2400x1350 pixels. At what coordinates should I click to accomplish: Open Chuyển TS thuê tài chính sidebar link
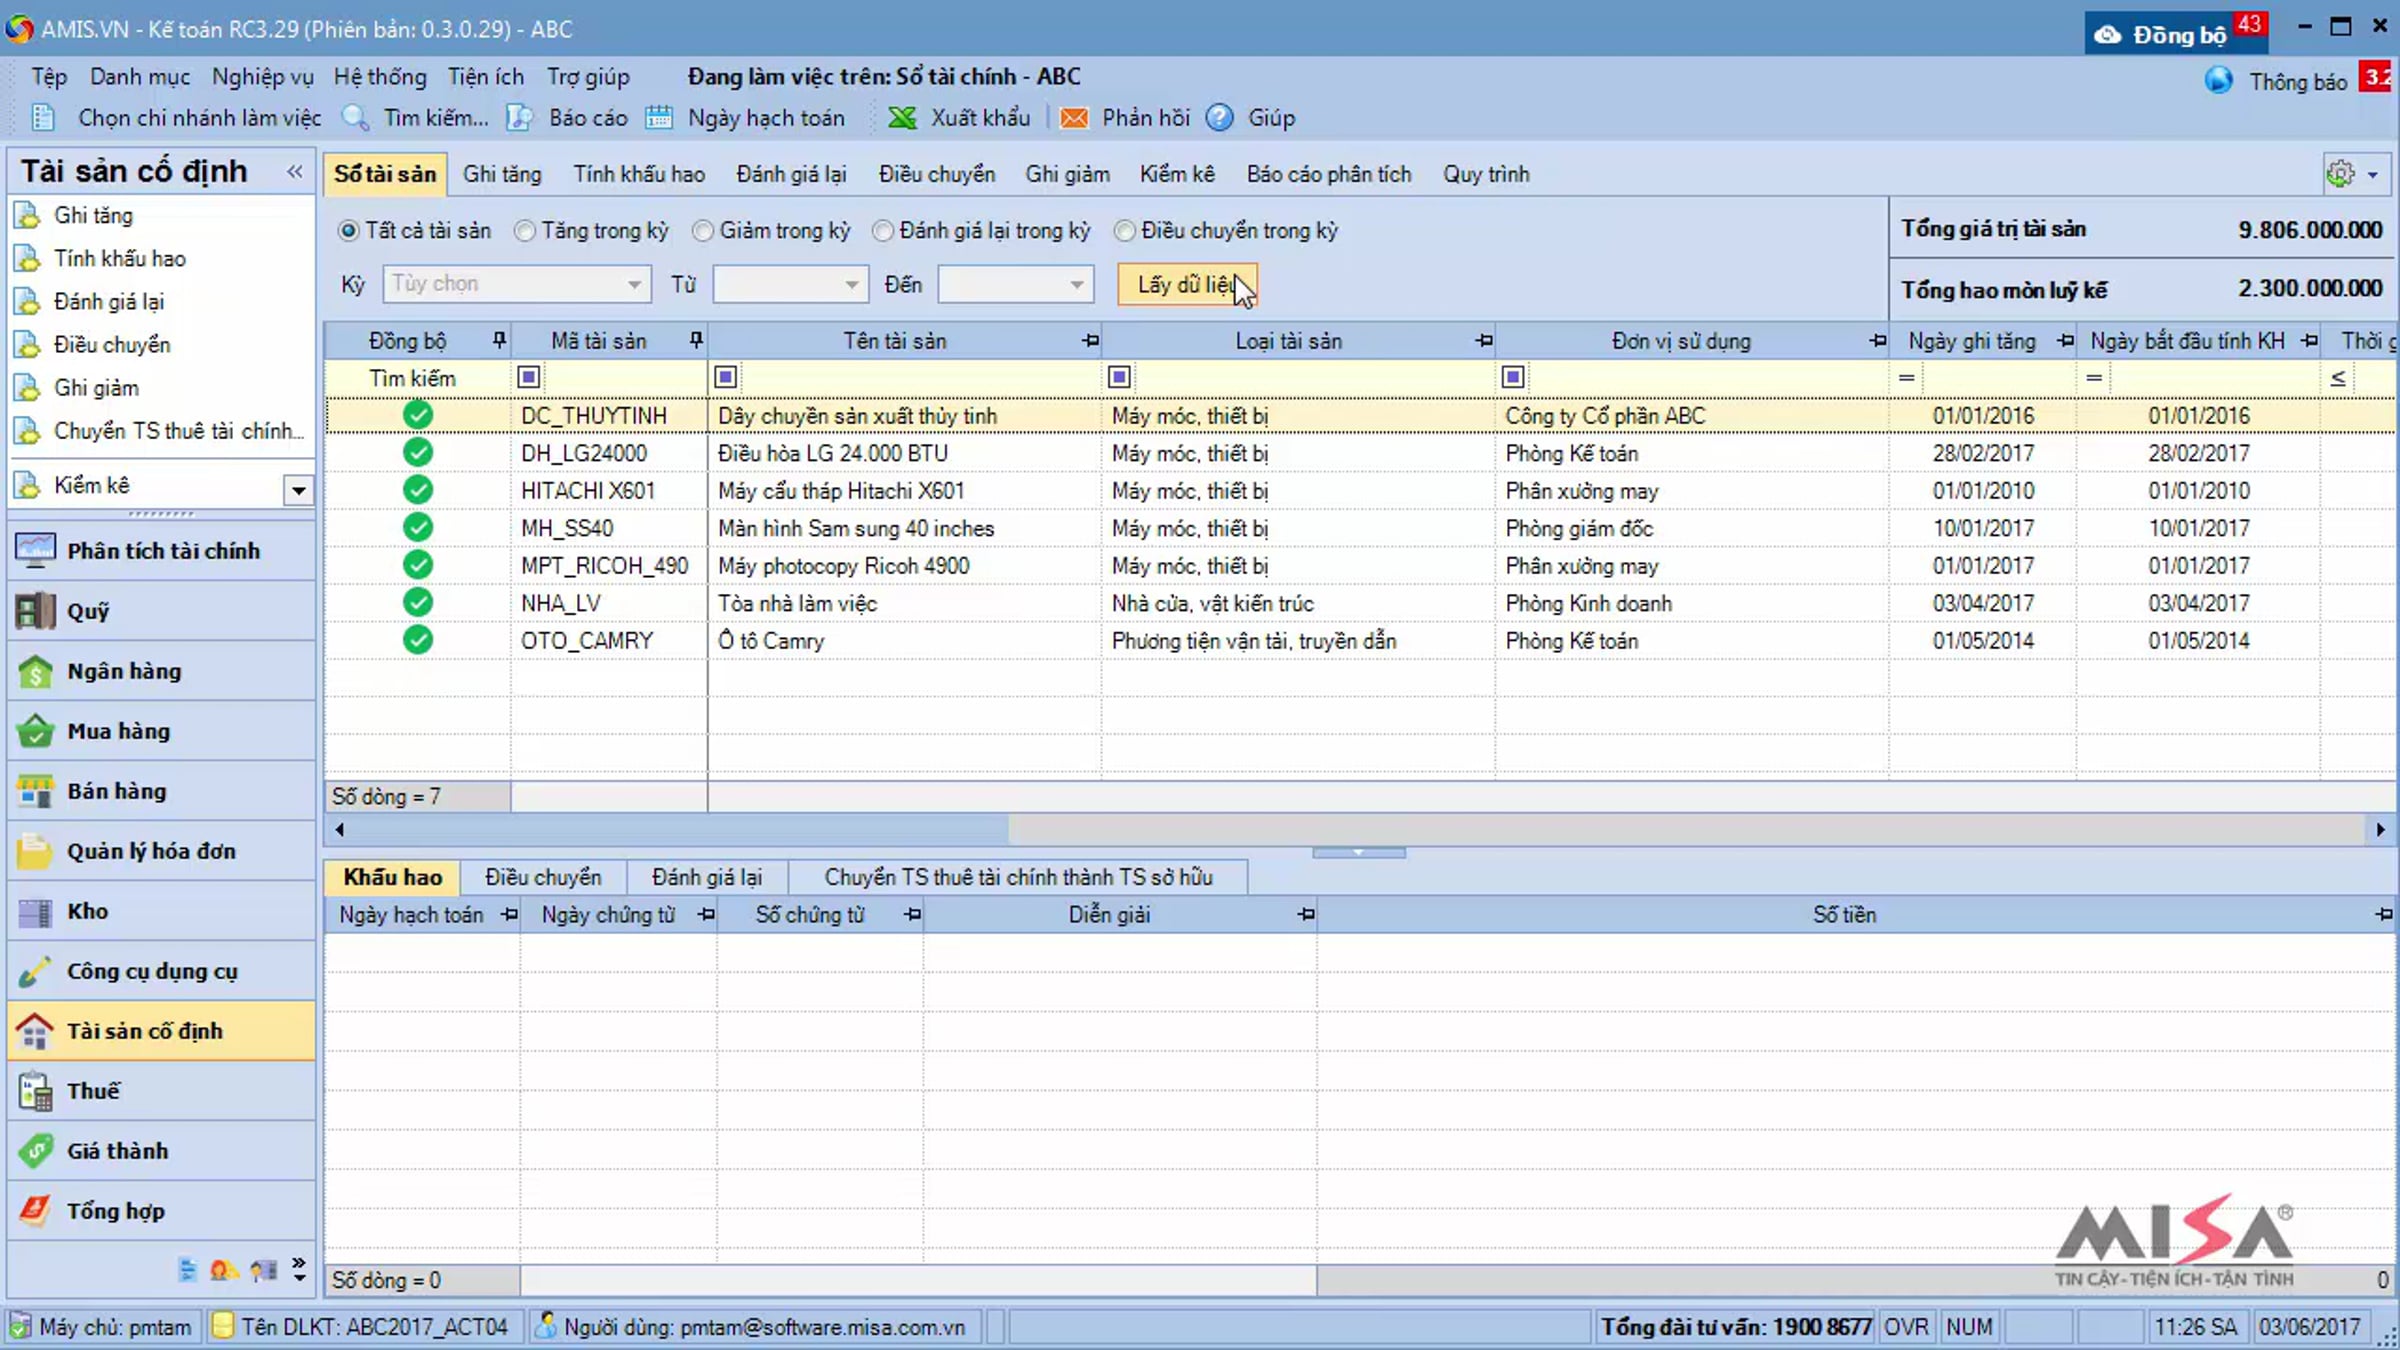click(179, 431)
